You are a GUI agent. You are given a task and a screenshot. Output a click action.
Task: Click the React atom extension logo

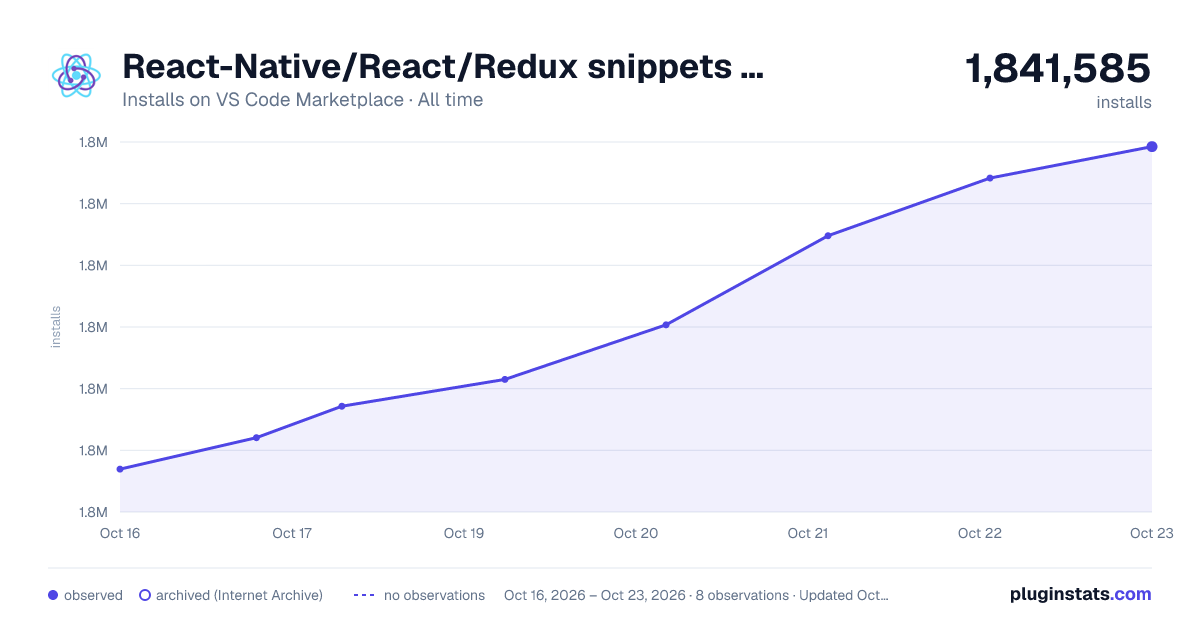click(x=76, y=75)
